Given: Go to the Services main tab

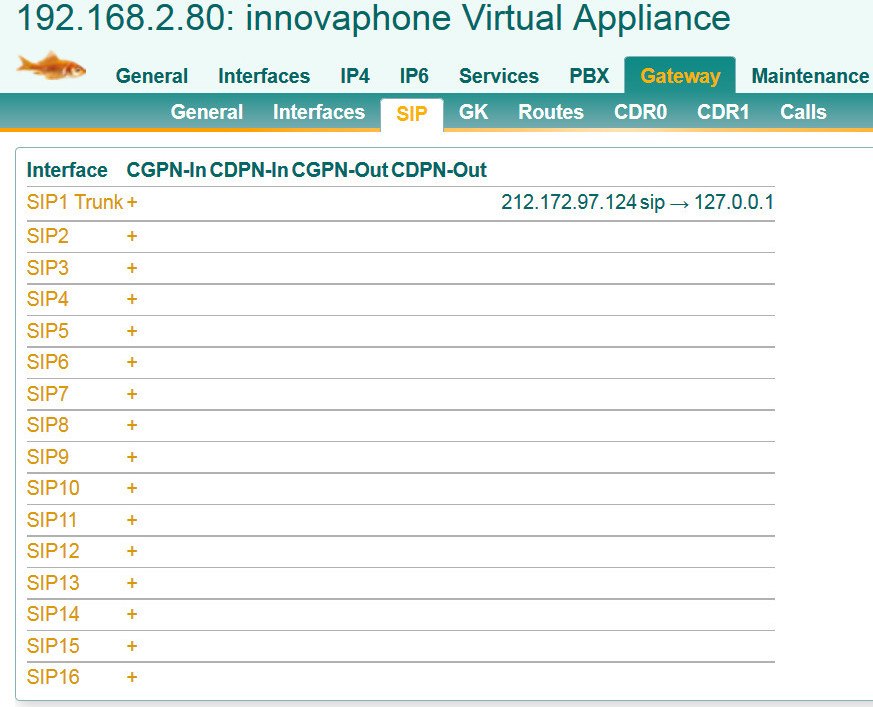Looking at the screenshot, I should 498,76.
